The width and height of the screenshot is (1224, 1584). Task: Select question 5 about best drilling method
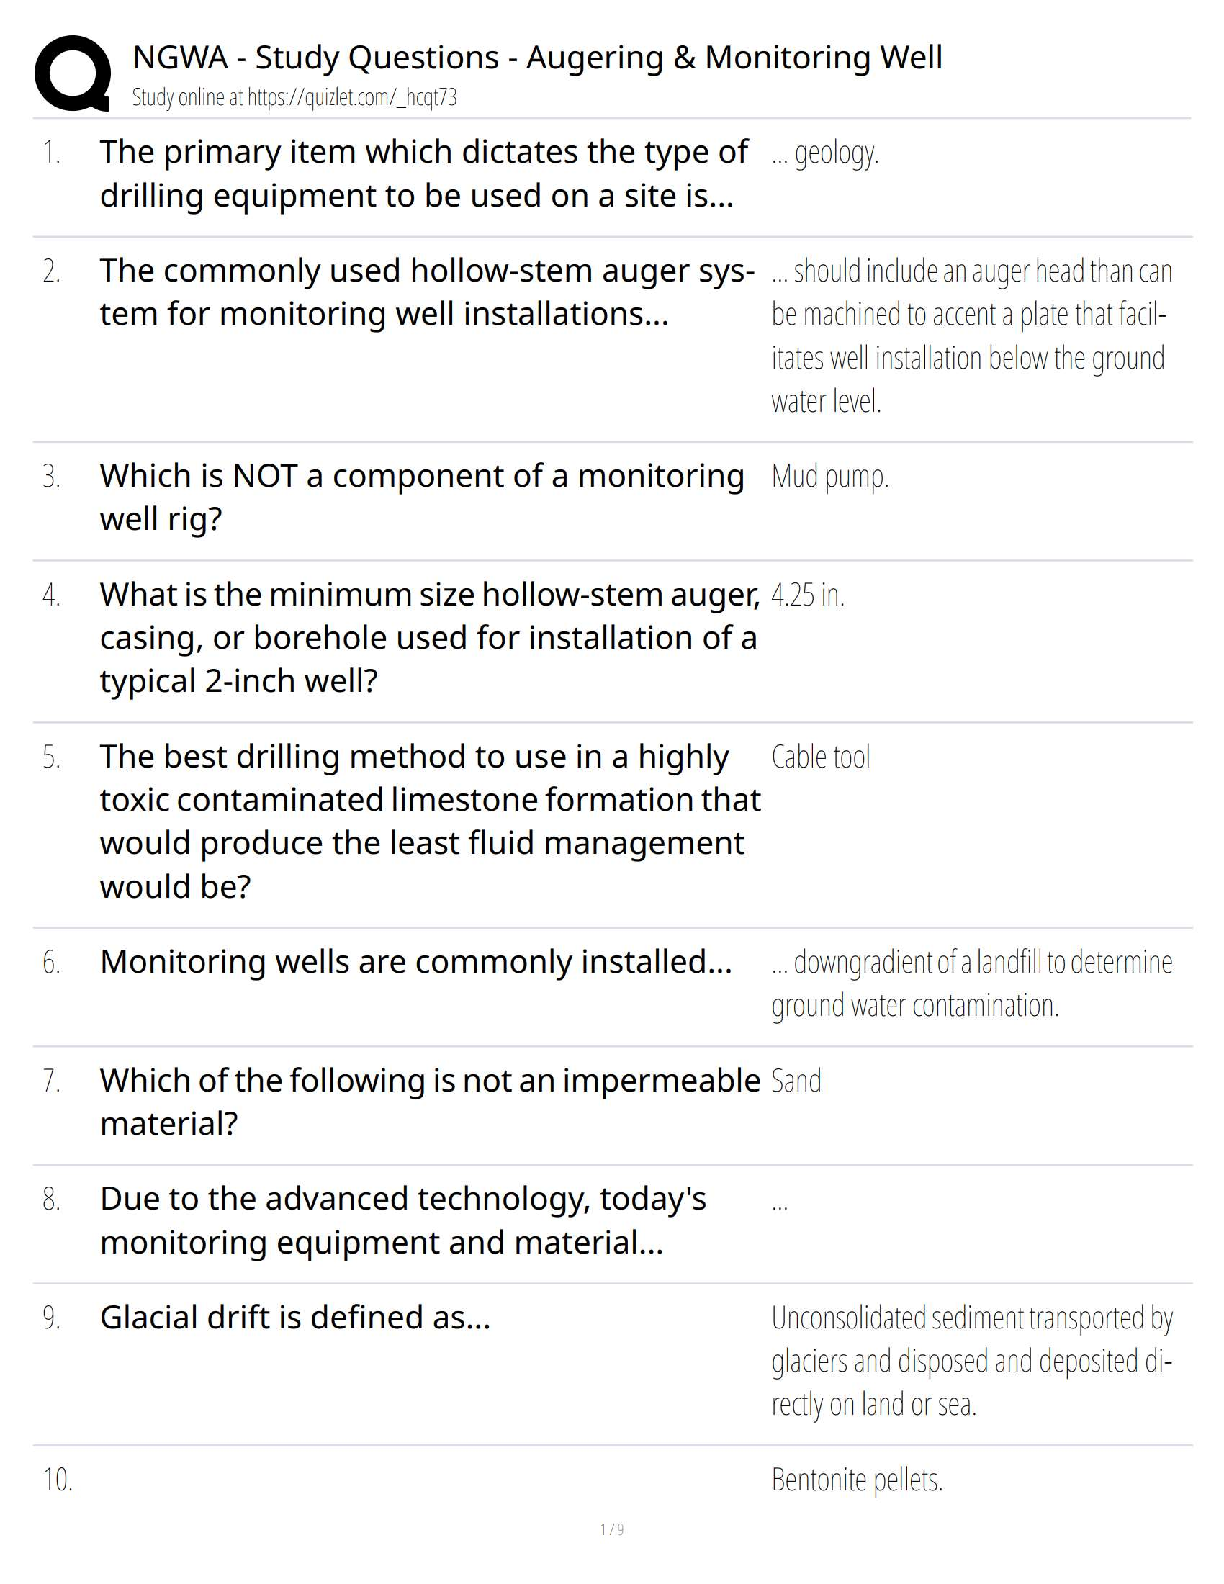point(430,821)
